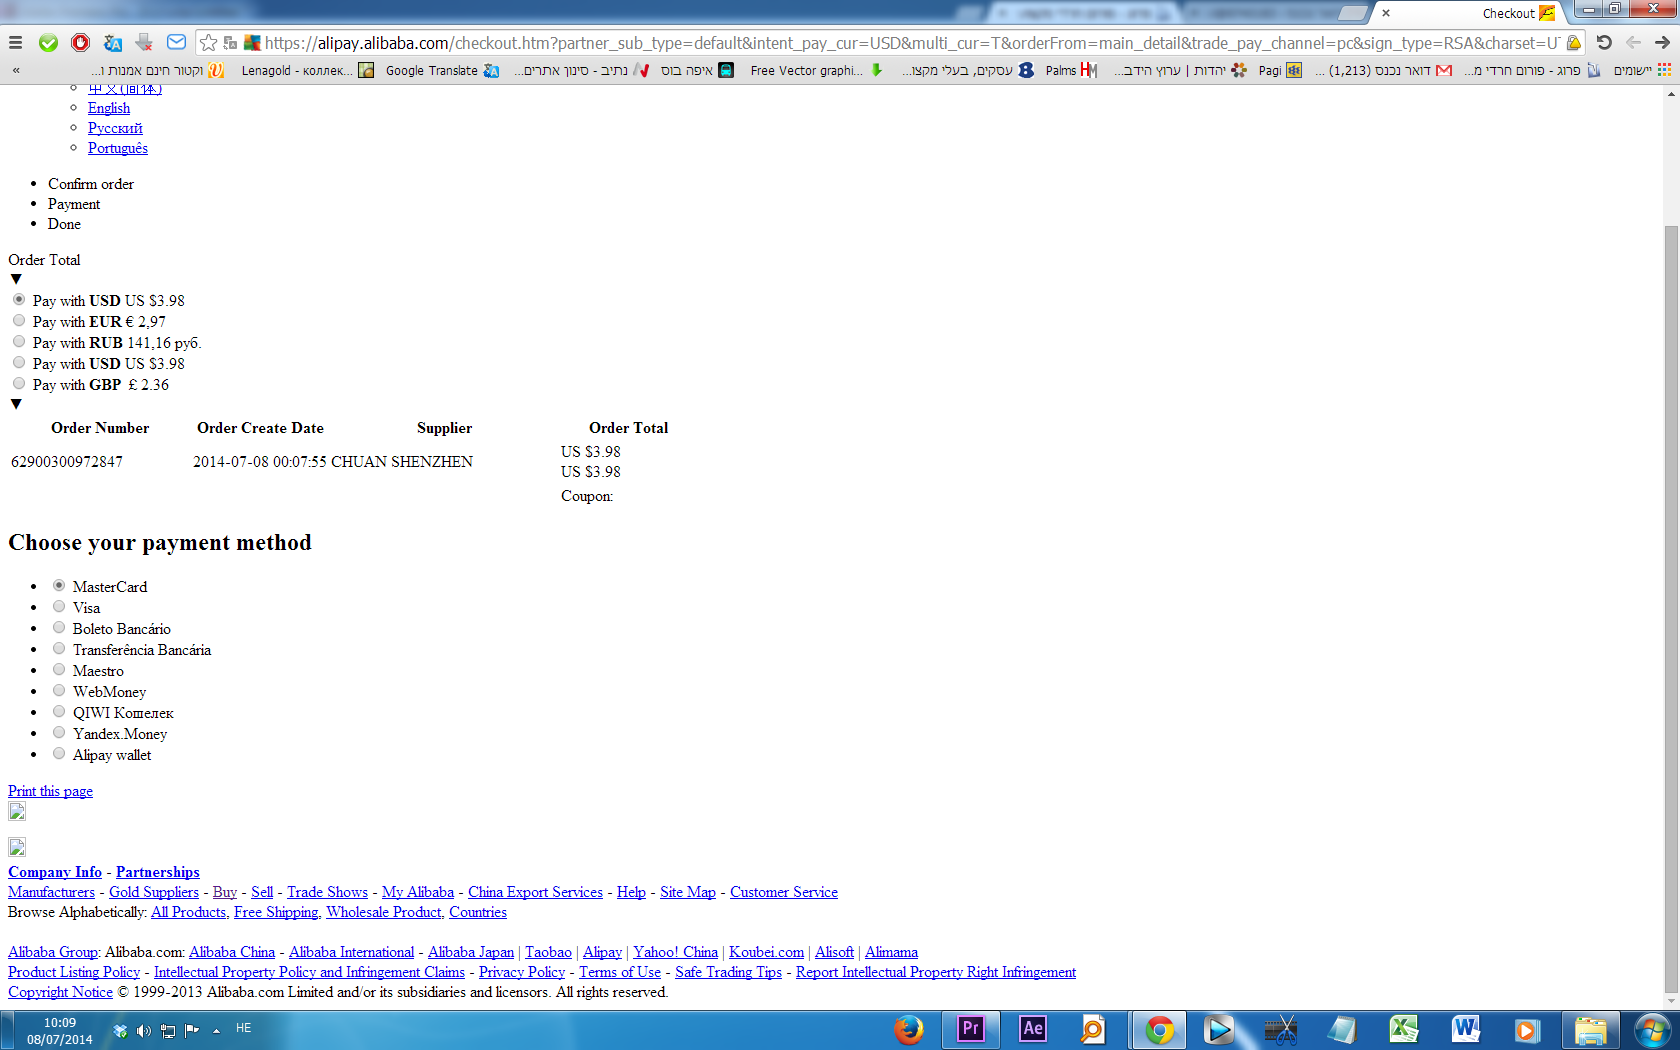1680x1050 pixels.
Task: Open the mail envelope extension icon
Action: (176, 42)
